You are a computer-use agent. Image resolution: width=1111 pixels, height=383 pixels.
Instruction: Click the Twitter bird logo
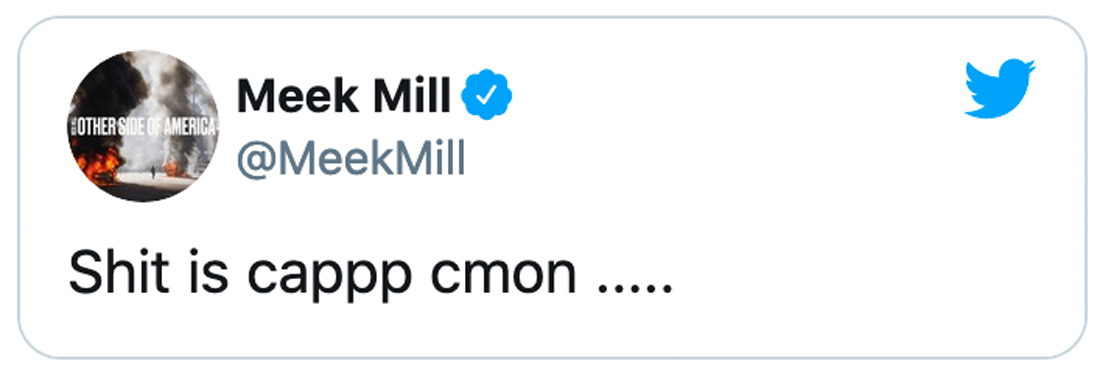[x=999, y=88]
